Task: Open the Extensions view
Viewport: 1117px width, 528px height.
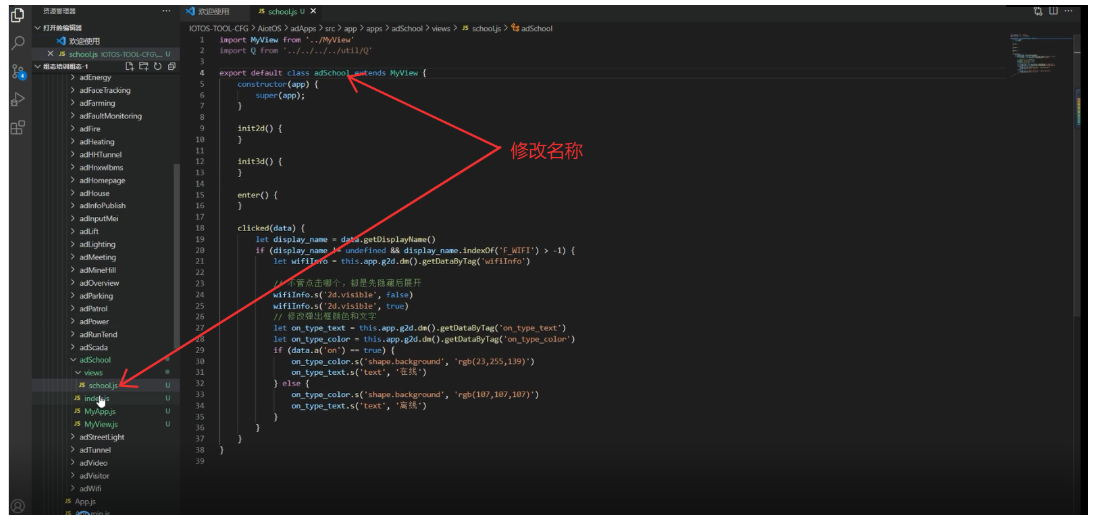Action: 17,127
